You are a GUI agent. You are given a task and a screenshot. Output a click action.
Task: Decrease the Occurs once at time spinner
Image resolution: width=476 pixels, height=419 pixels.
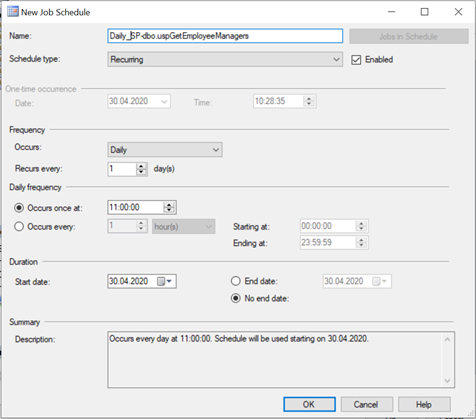click(x=169, y=210)
